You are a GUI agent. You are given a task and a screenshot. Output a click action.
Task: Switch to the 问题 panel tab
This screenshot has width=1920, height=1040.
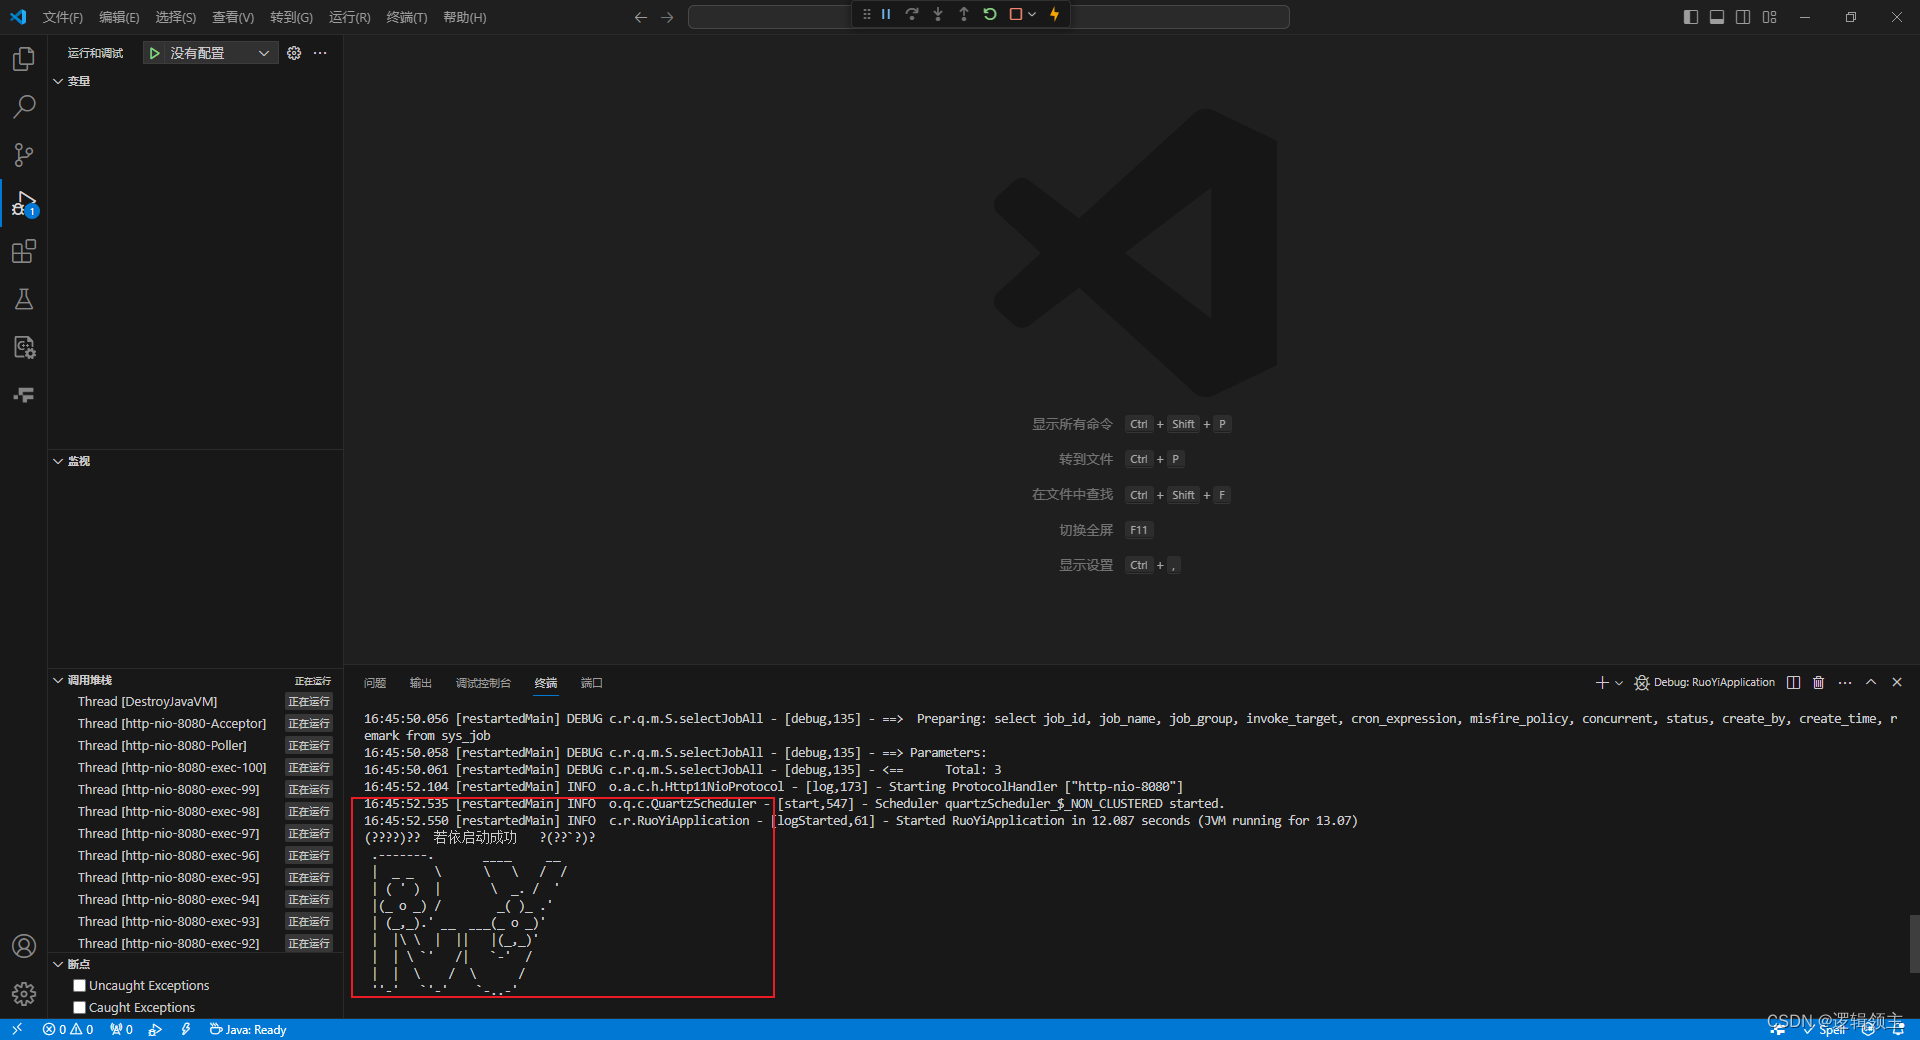pyautogui.click(x=375, y=683)
